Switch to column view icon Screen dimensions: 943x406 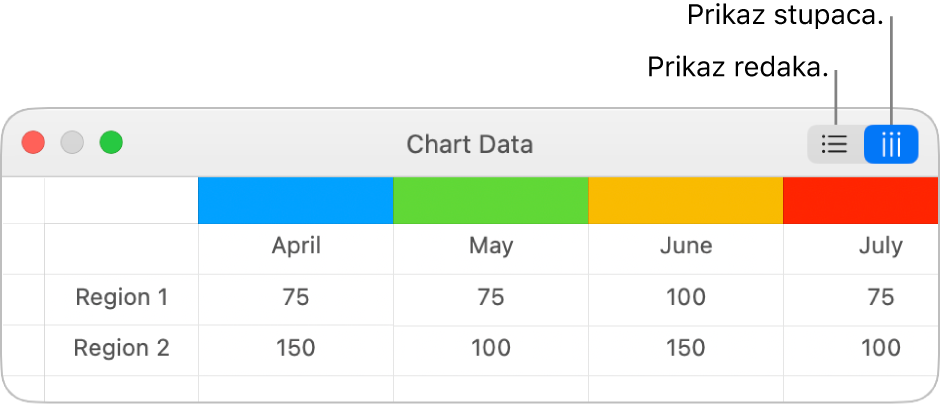pyautogui.click(x=891, y=145)
